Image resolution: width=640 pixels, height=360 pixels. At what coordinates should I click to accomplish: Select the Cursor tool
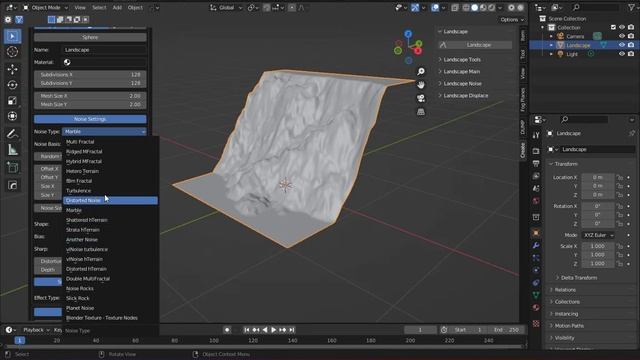click(12, 52)
